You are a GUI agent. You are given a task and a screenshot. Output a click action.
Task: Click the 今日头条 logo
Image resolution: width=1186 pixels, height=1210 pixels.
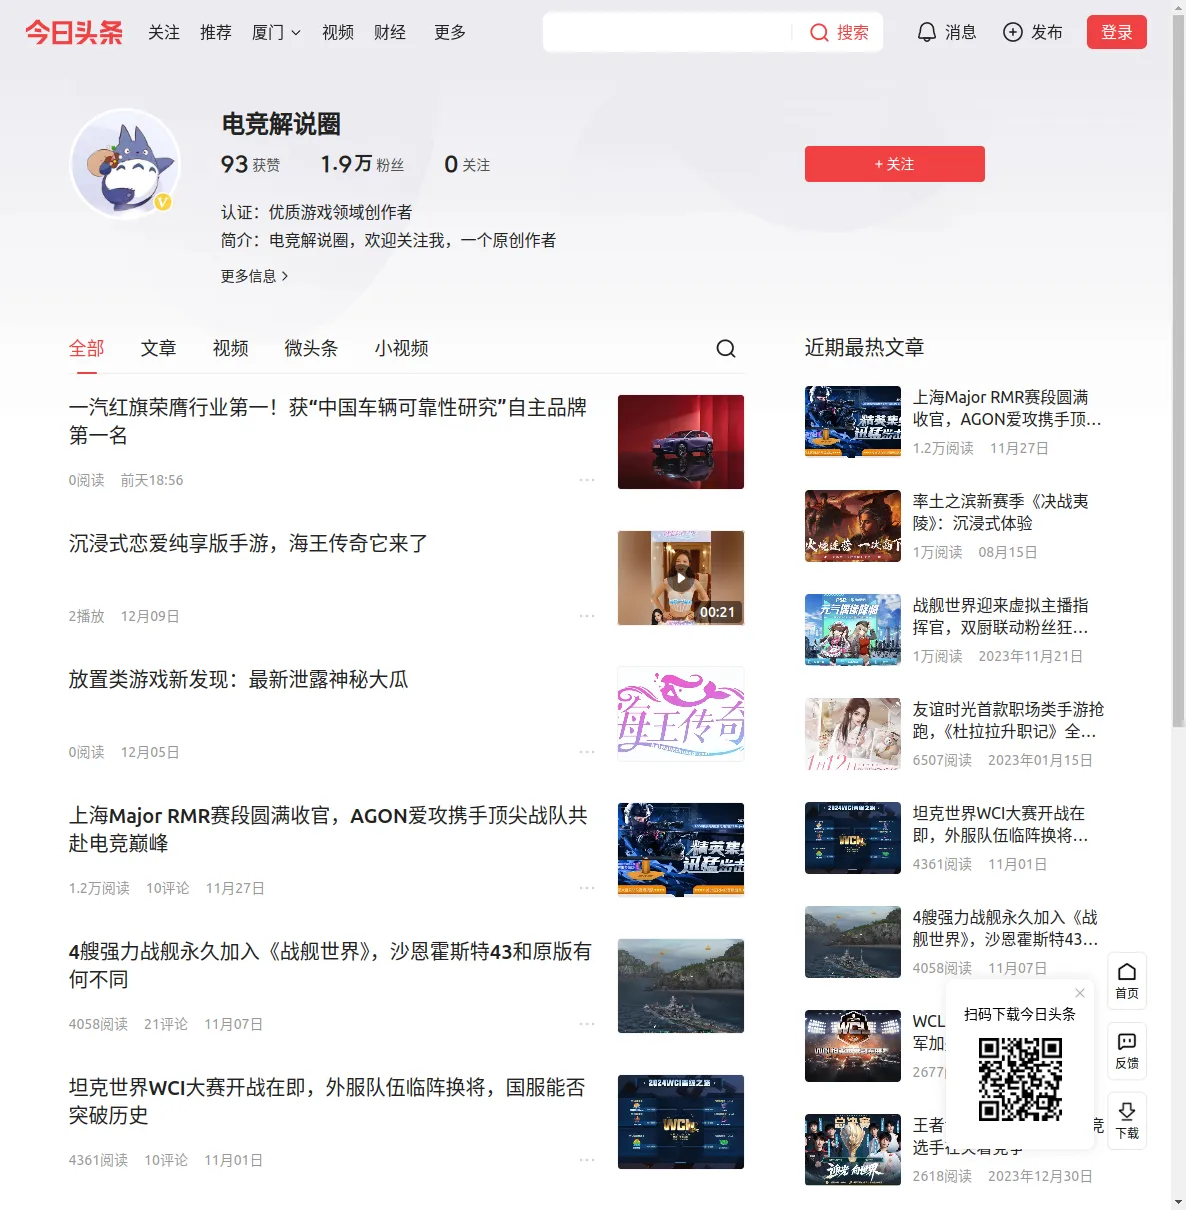point(74,32)
